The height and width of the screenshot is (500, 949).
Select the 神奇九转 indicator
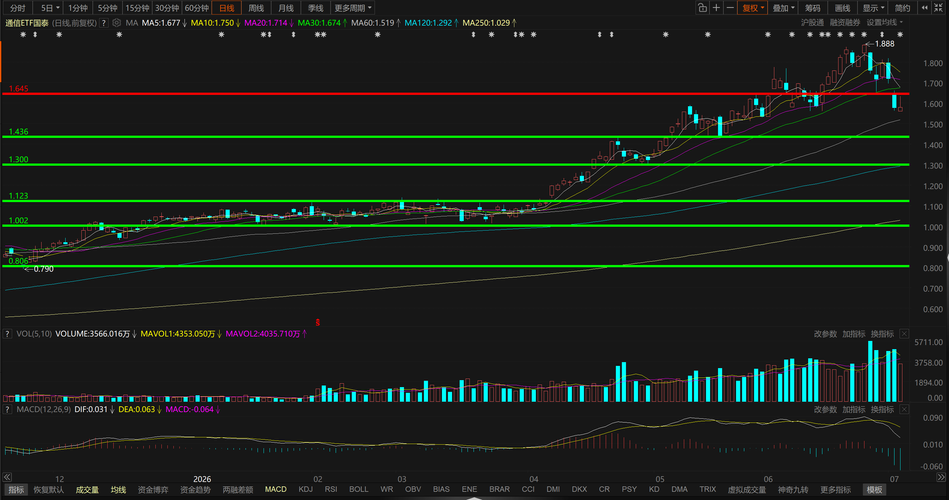pos(793,490)
